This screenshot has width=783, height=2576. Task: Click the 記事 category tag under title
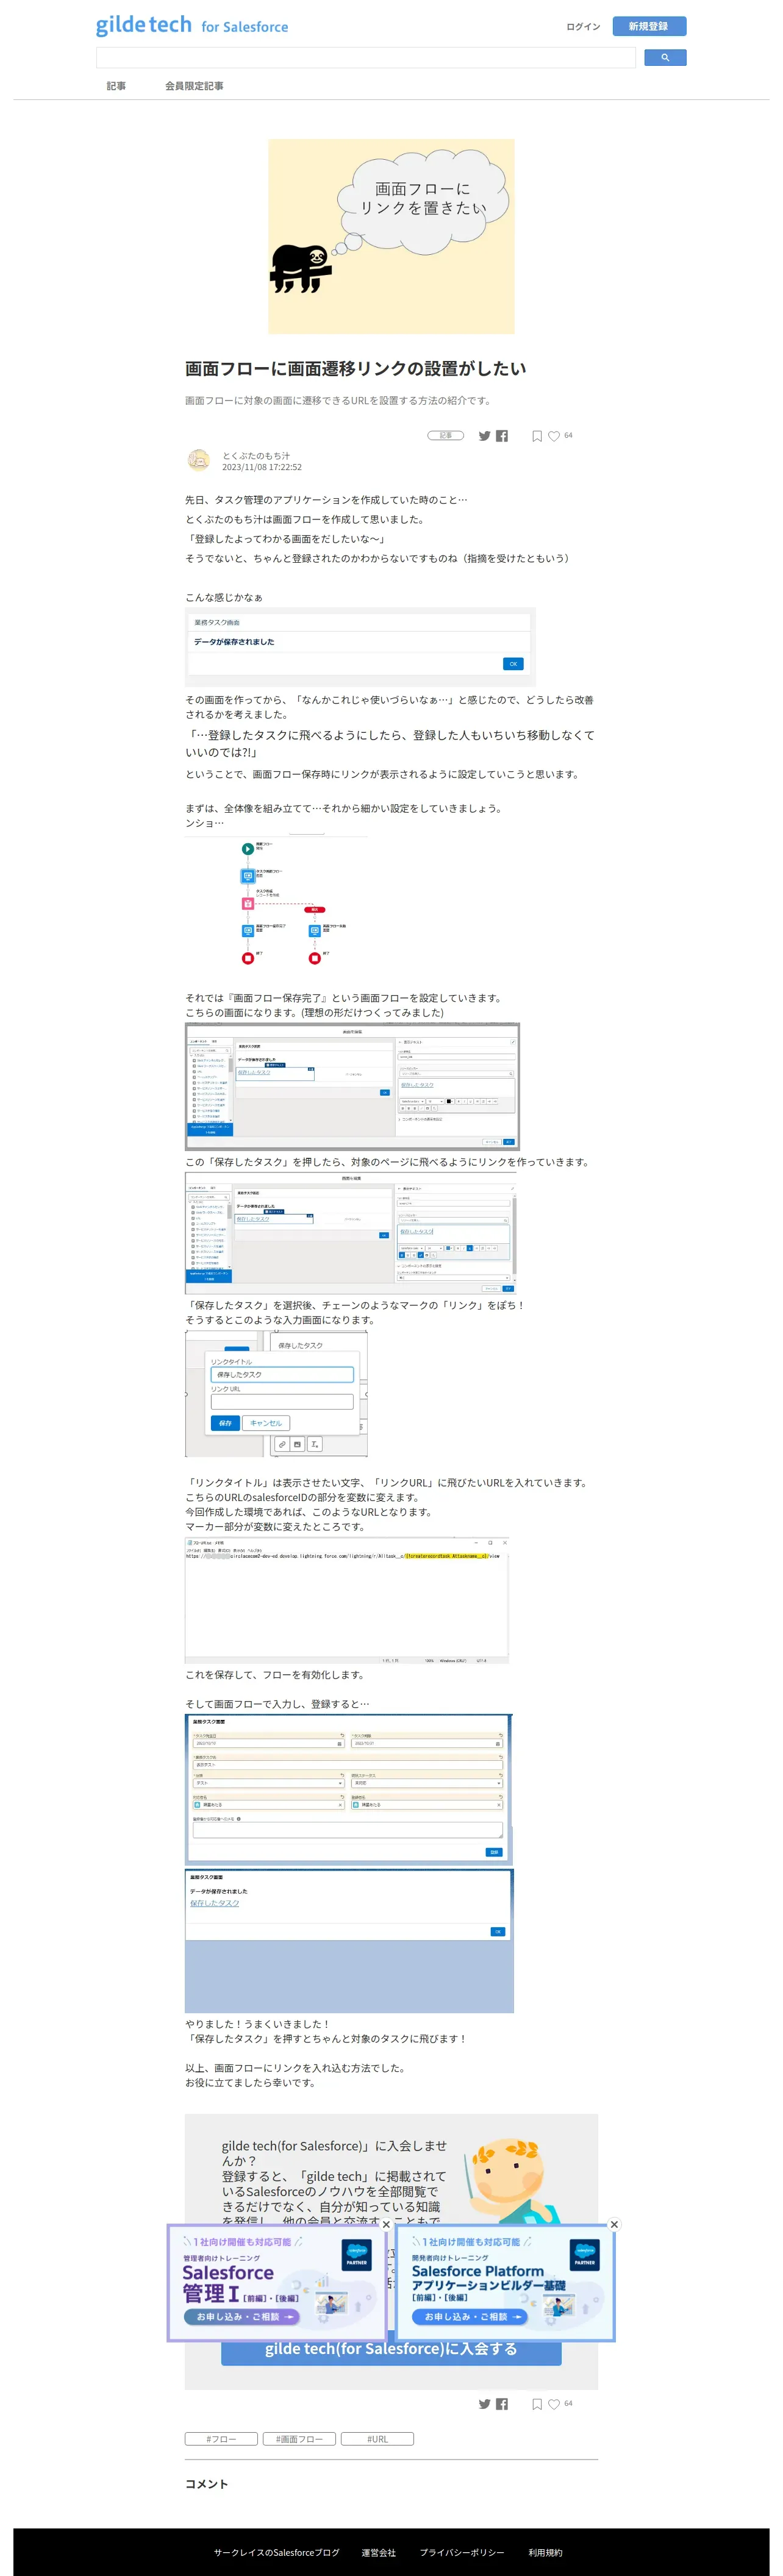tap(446, 435)
